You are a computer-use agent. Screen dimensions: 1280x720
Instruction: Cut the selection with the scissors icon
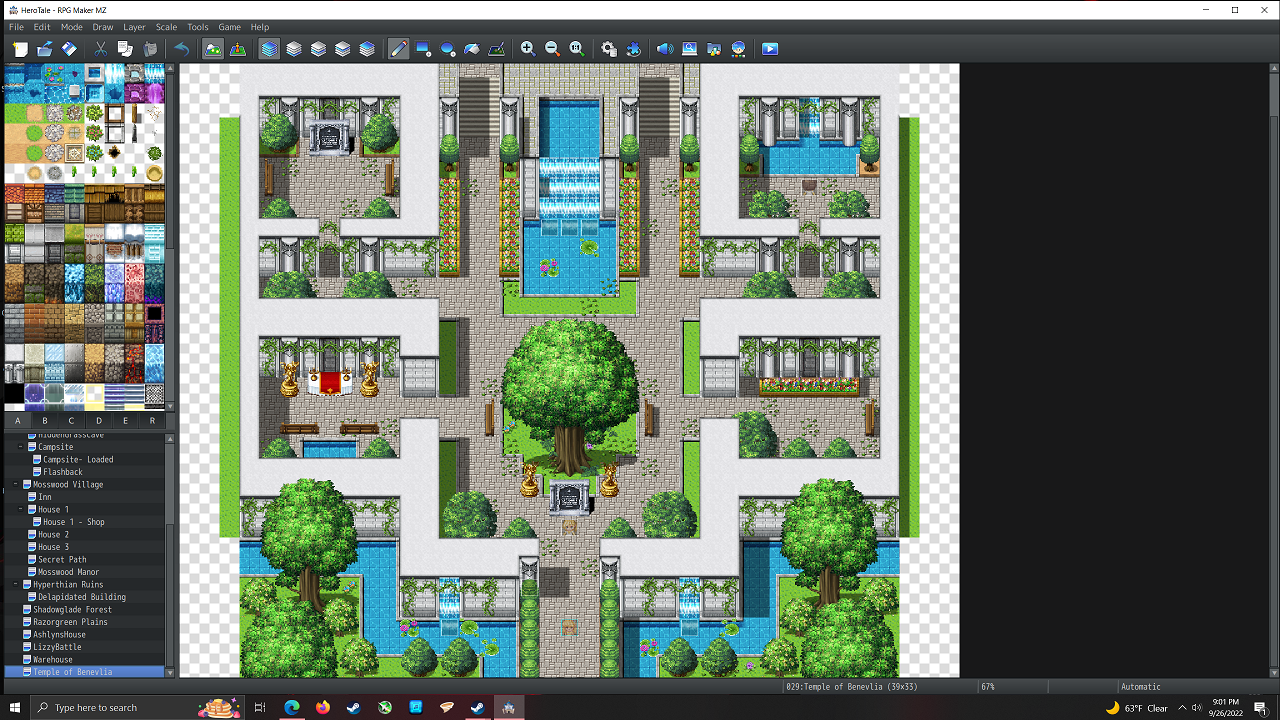[101, 49]
